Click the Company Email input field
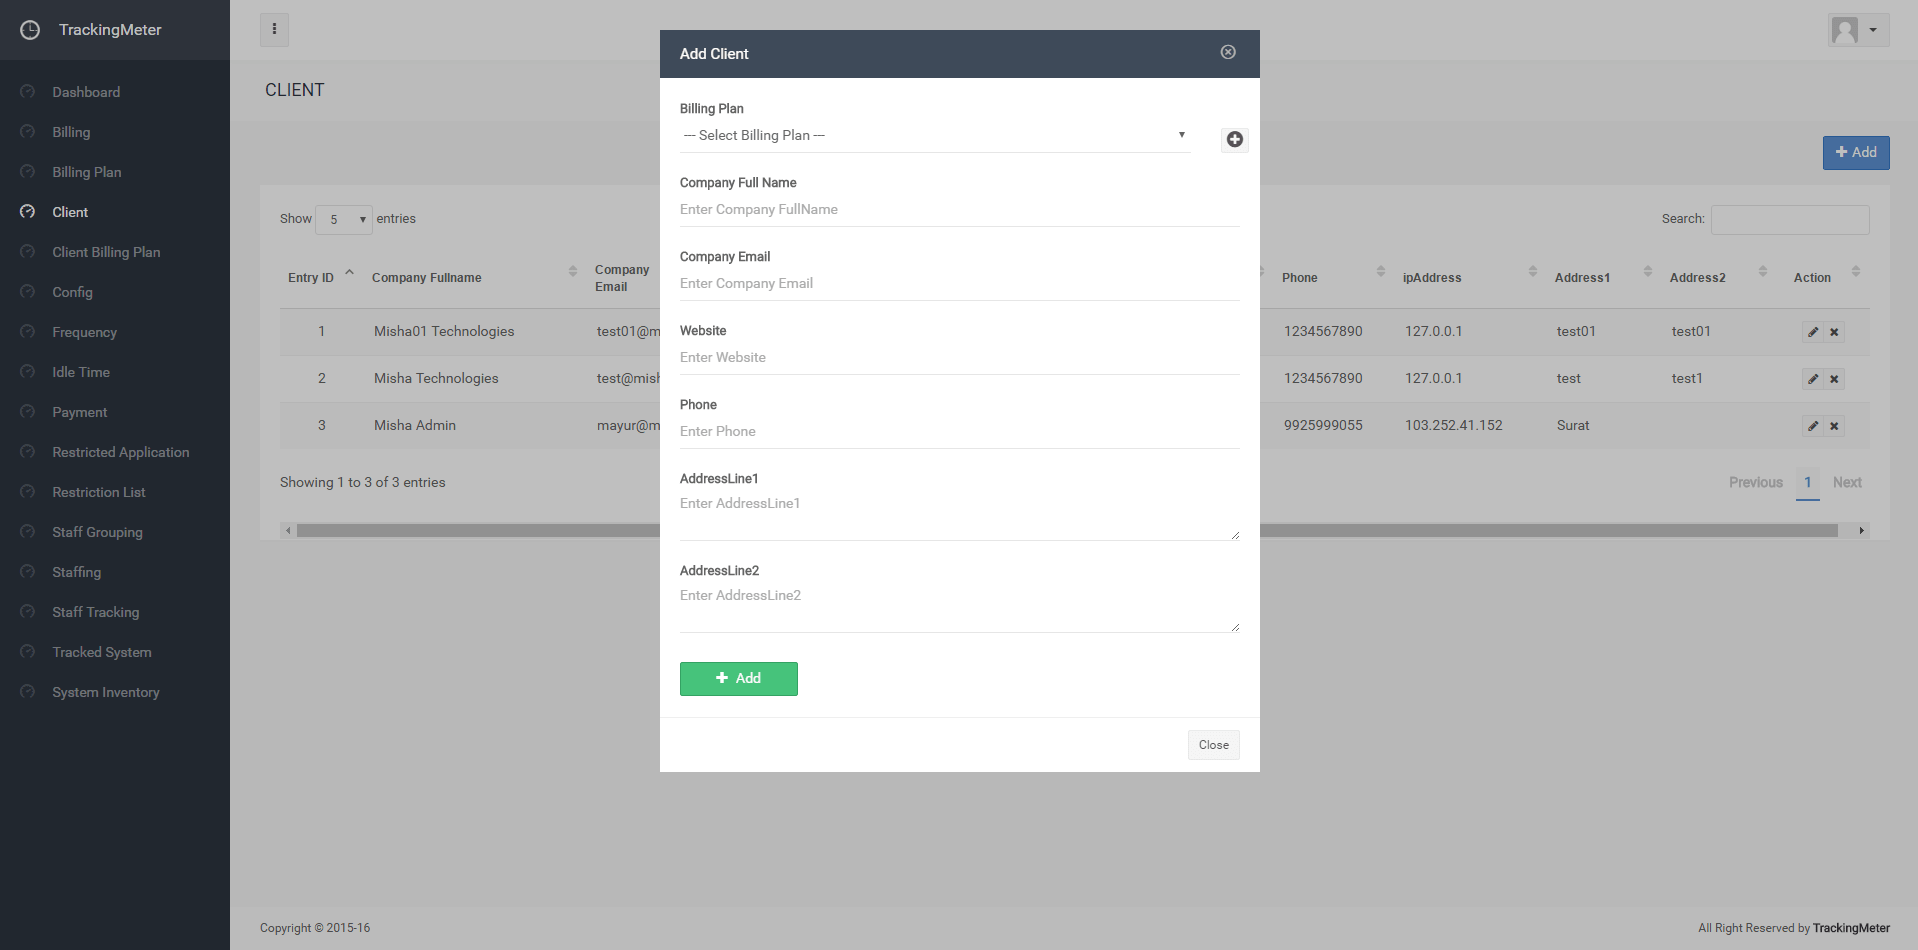 click(959, 284)
